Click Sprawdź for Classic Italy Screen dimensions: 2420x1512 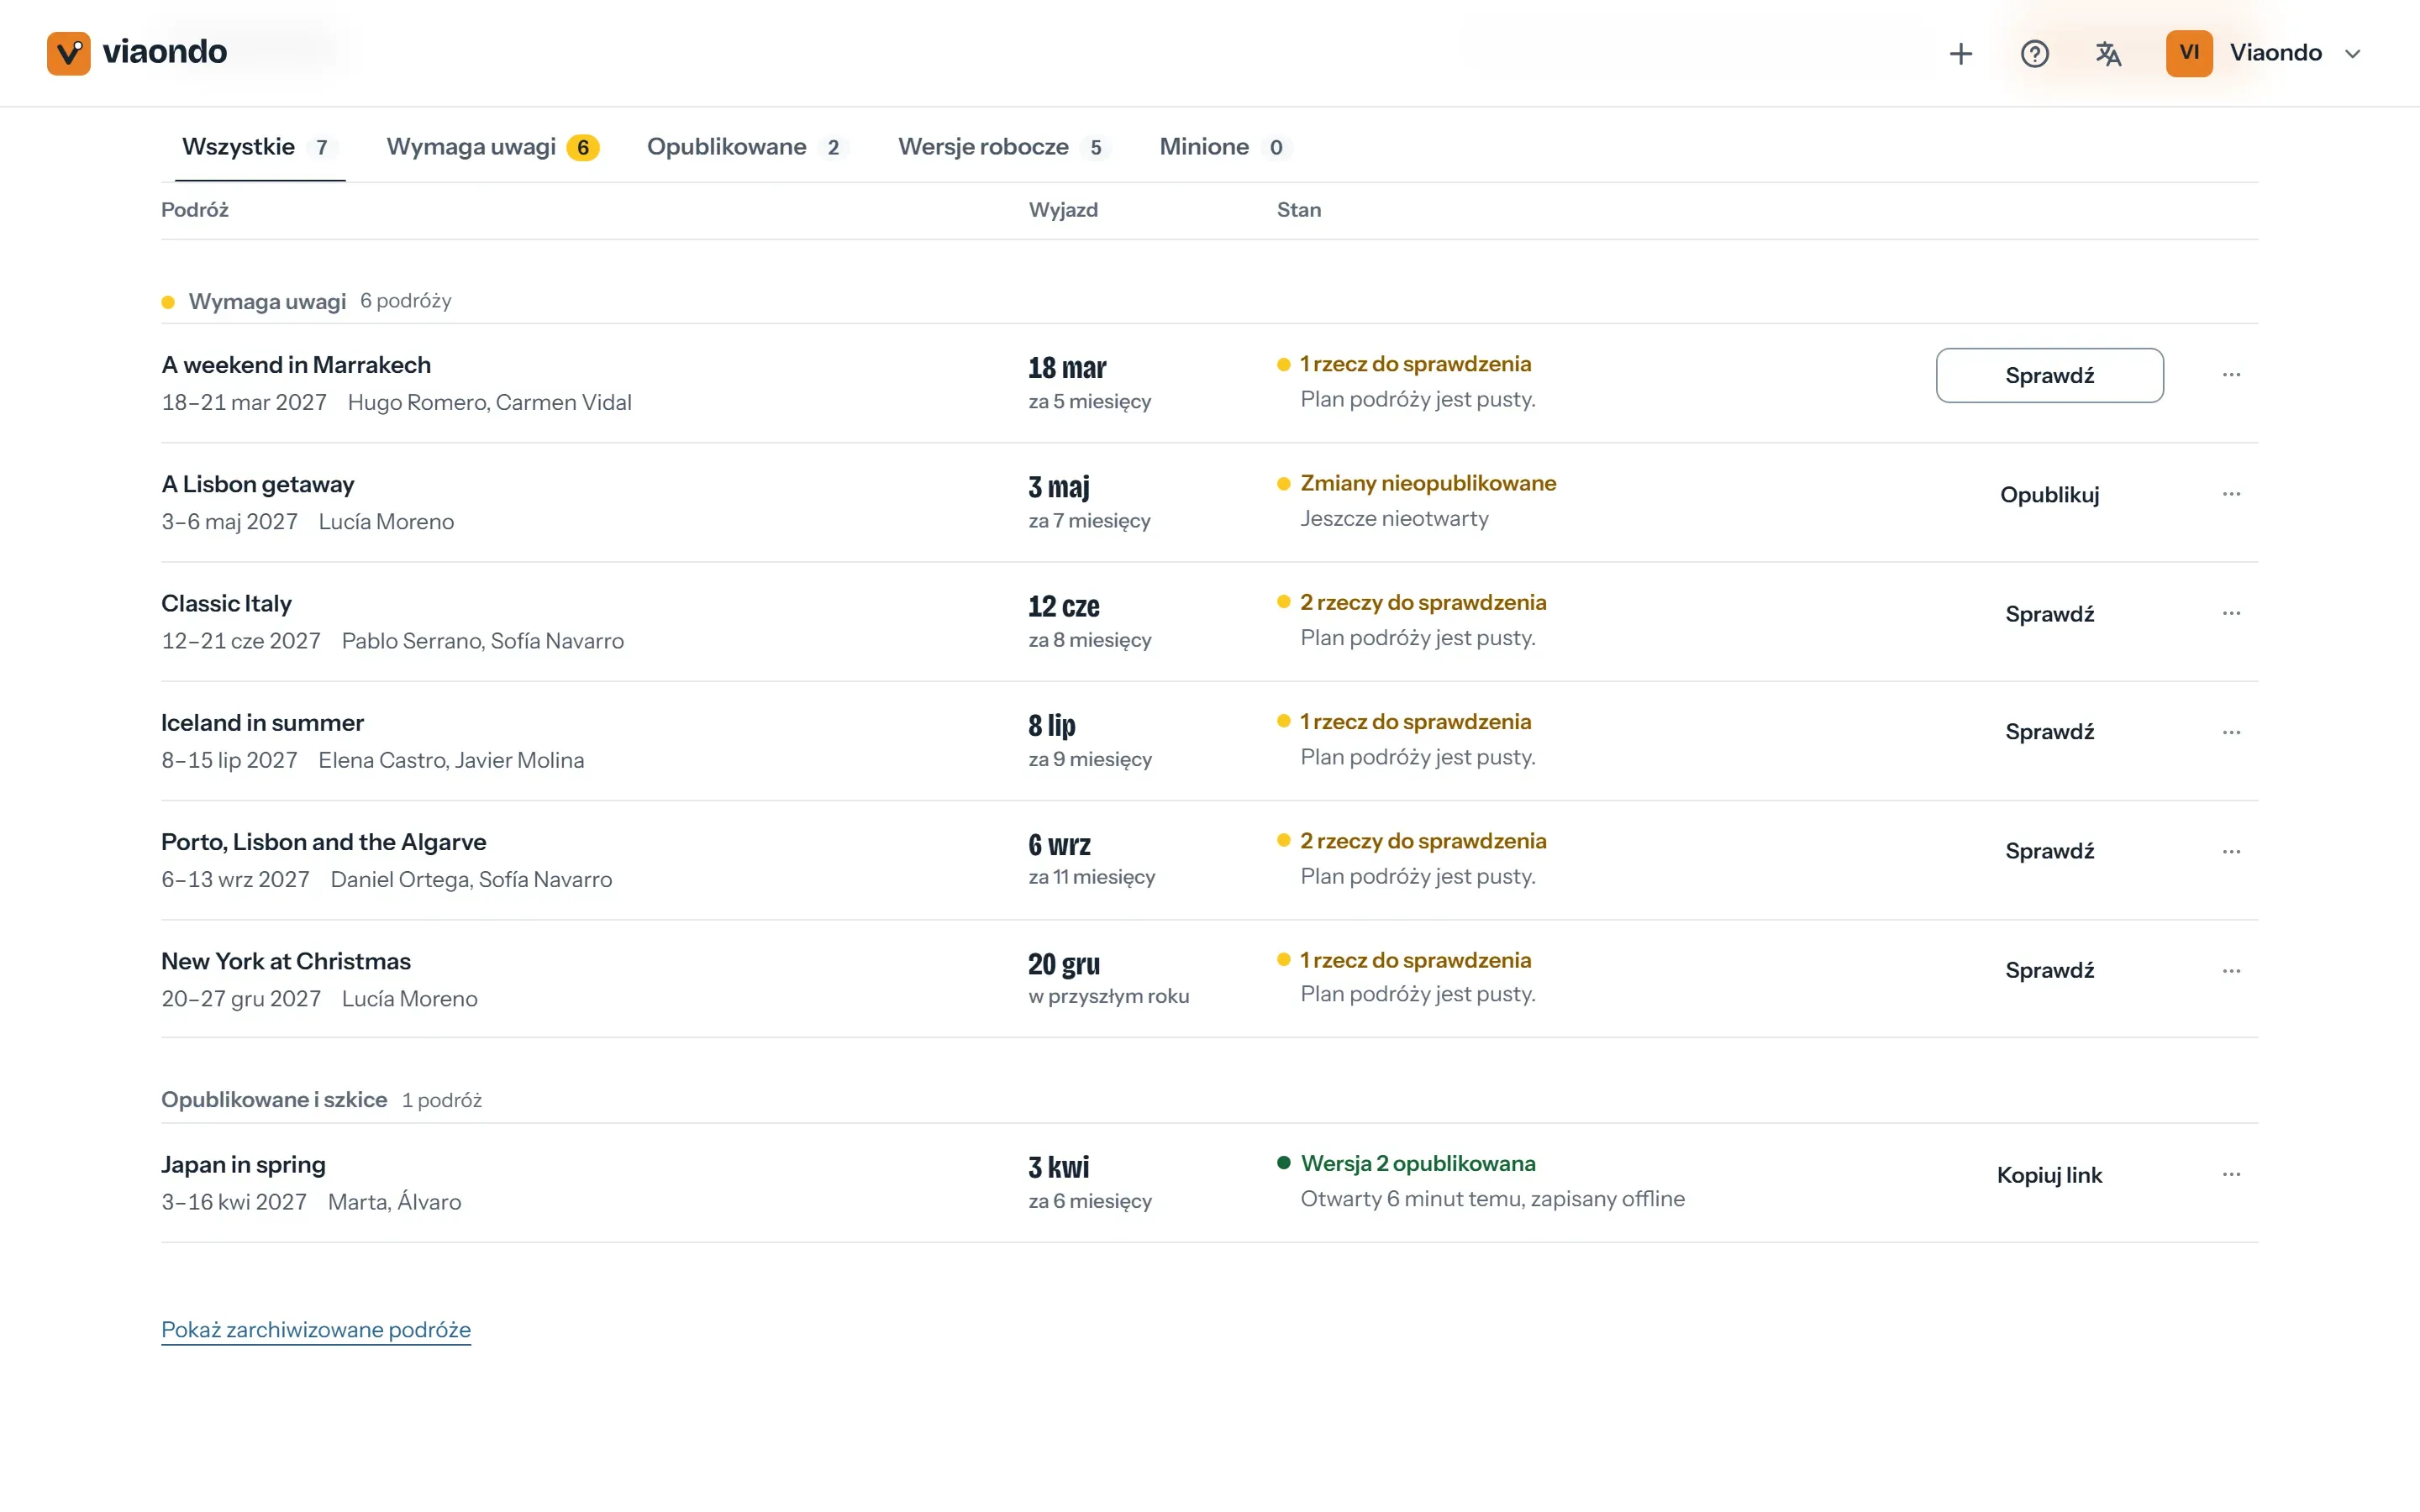[x=2049, y=613]
